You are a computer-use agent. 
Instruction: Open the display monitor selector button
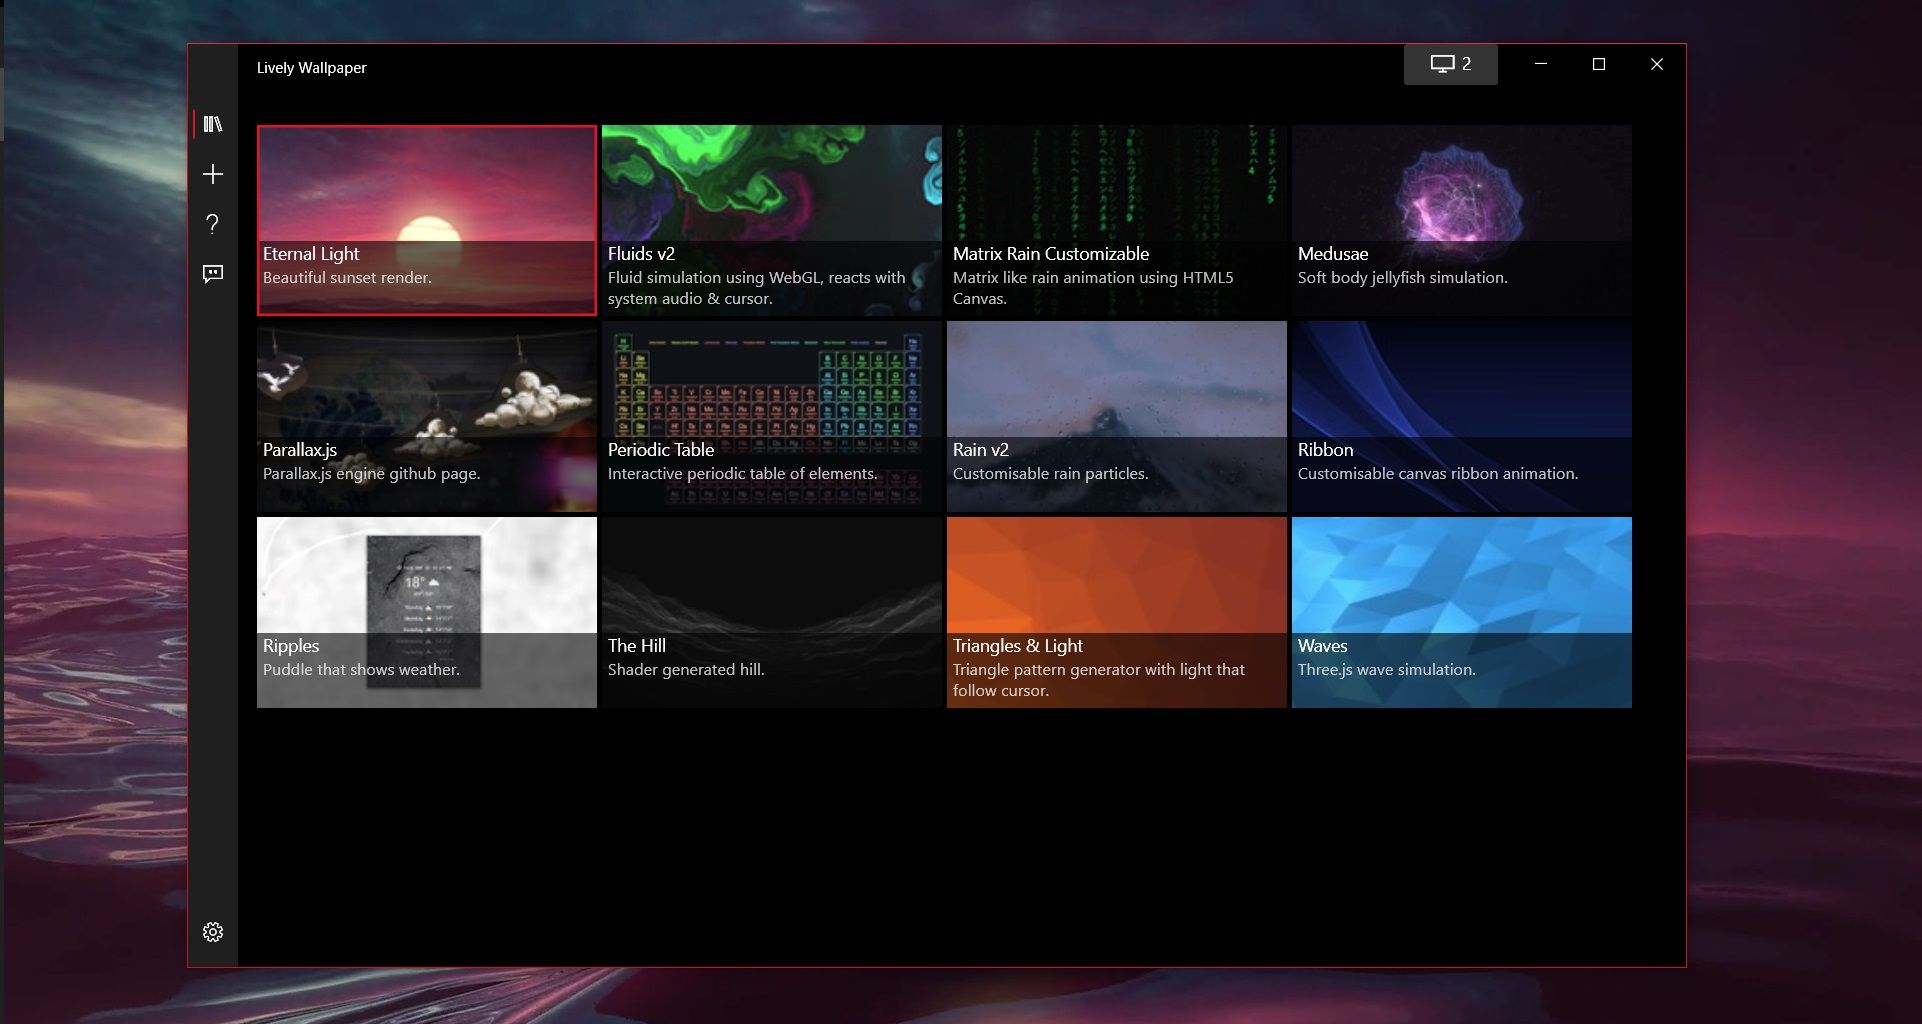tap(1450, 64)
